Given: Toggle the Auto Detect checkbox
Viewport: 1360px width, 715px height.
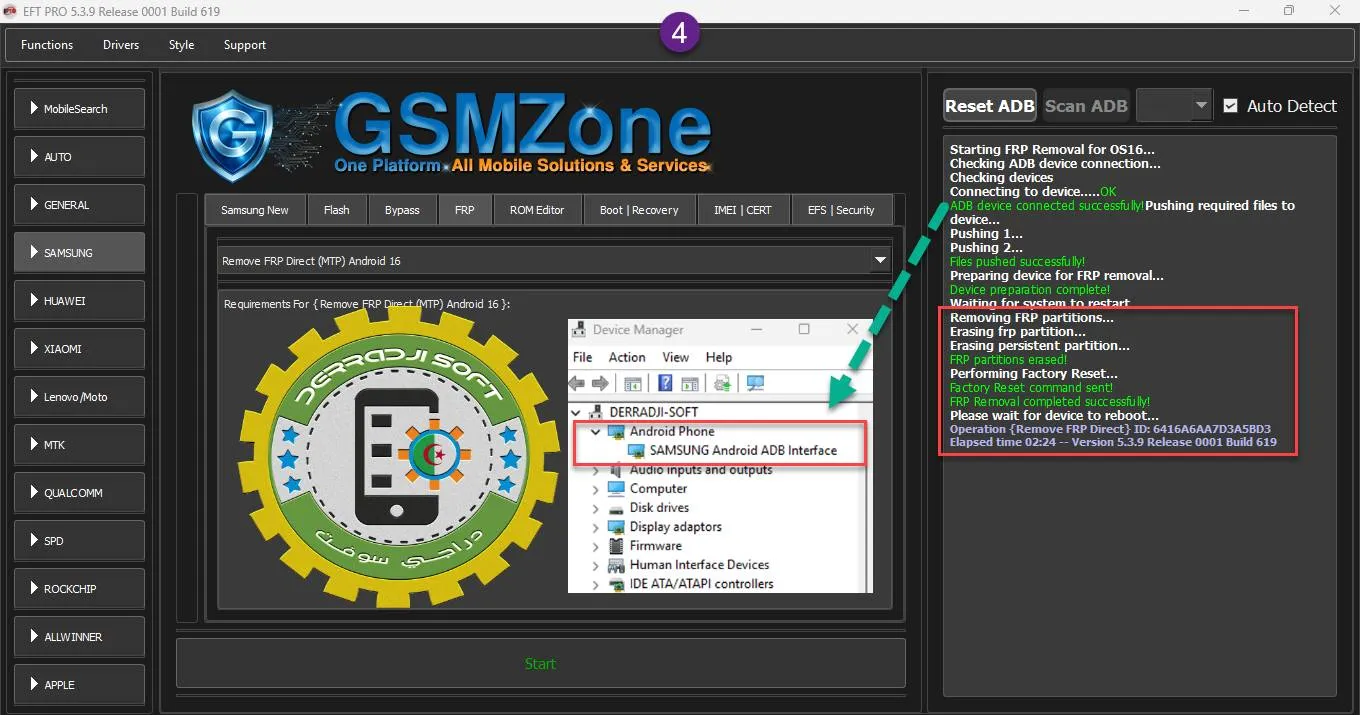Looking at the screenshot, I should (x=1231, y=105).
